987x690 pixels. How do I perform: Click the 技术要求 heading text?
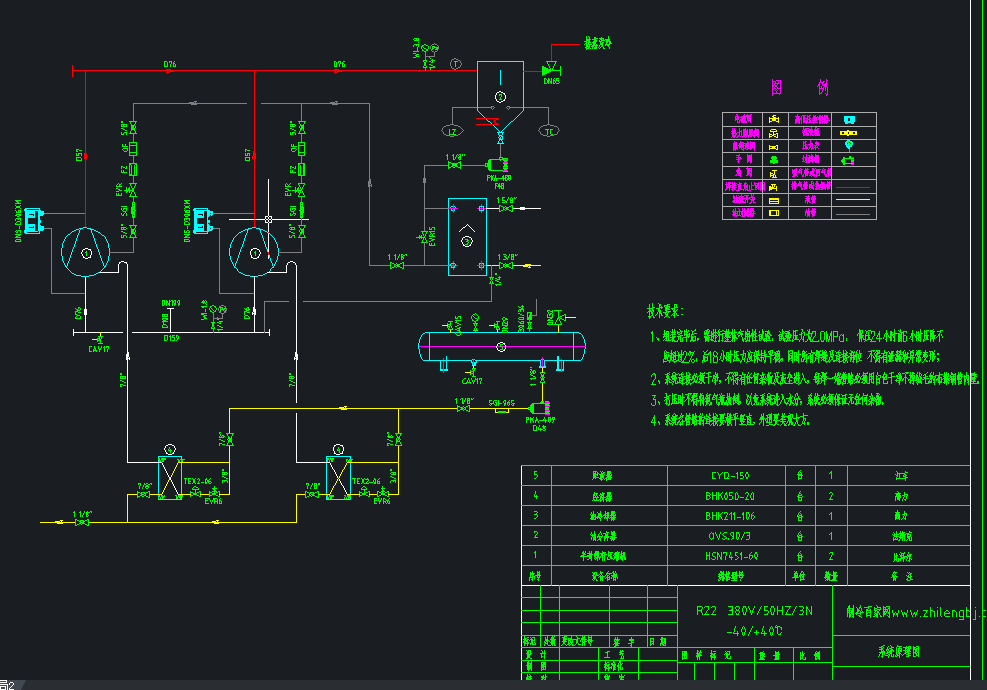point(665,311)
